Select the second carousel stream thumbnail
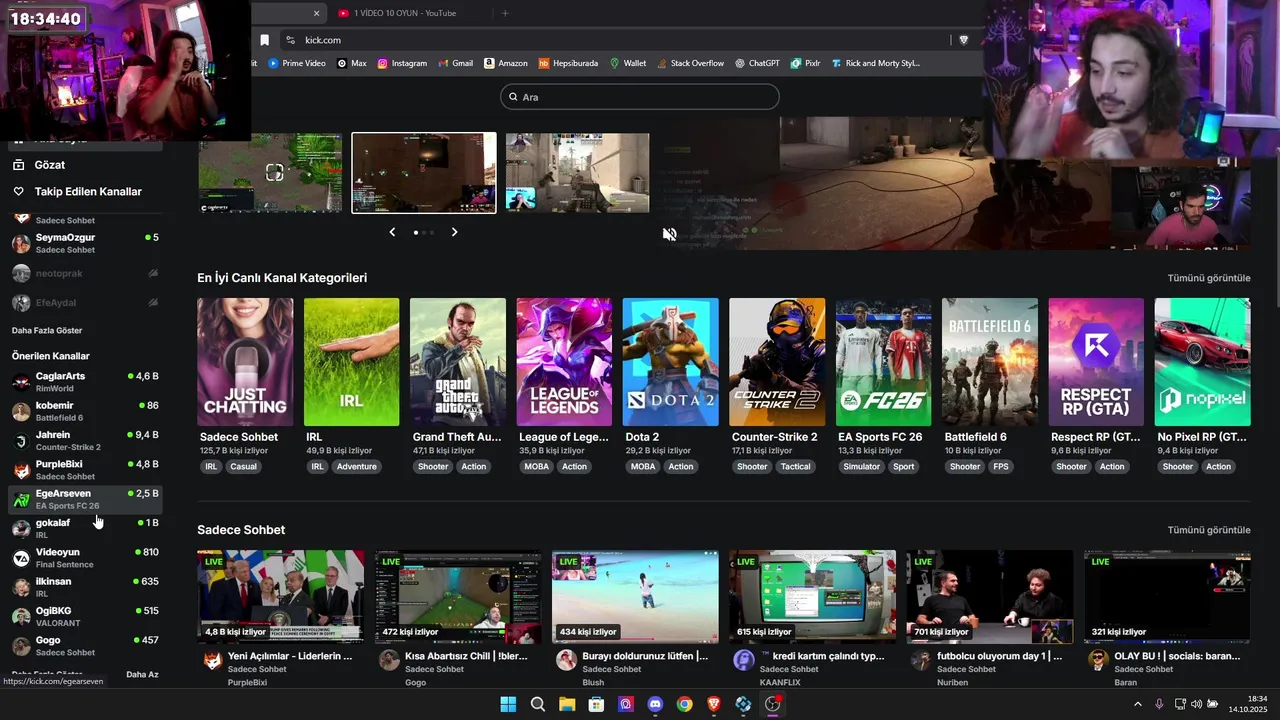This screenshot has width=1280, height=720. click(424, 173)
